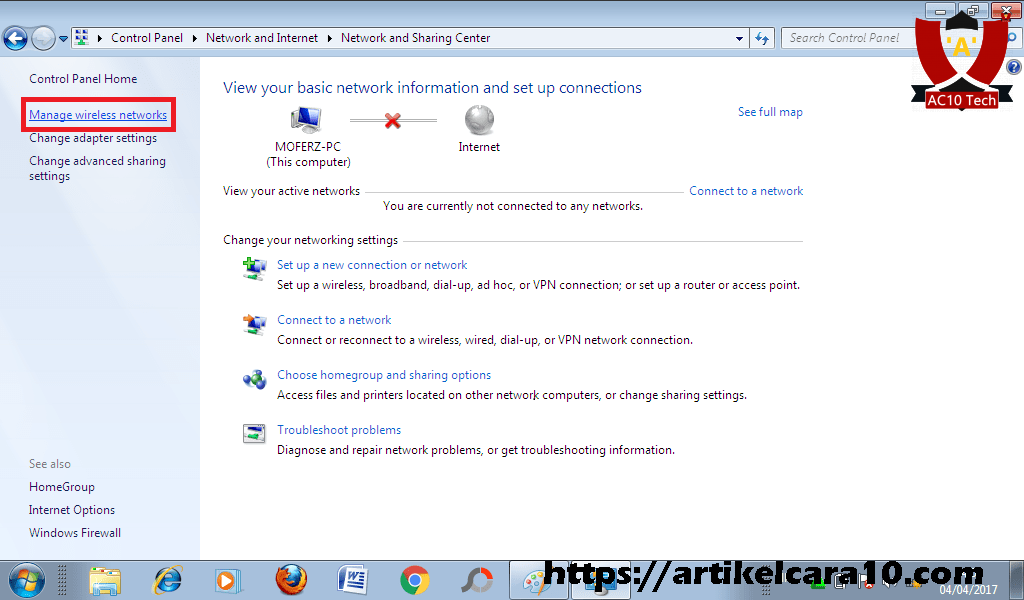Click the Troubleshoot problems link
1024x600 pixels.
(339, 430)
